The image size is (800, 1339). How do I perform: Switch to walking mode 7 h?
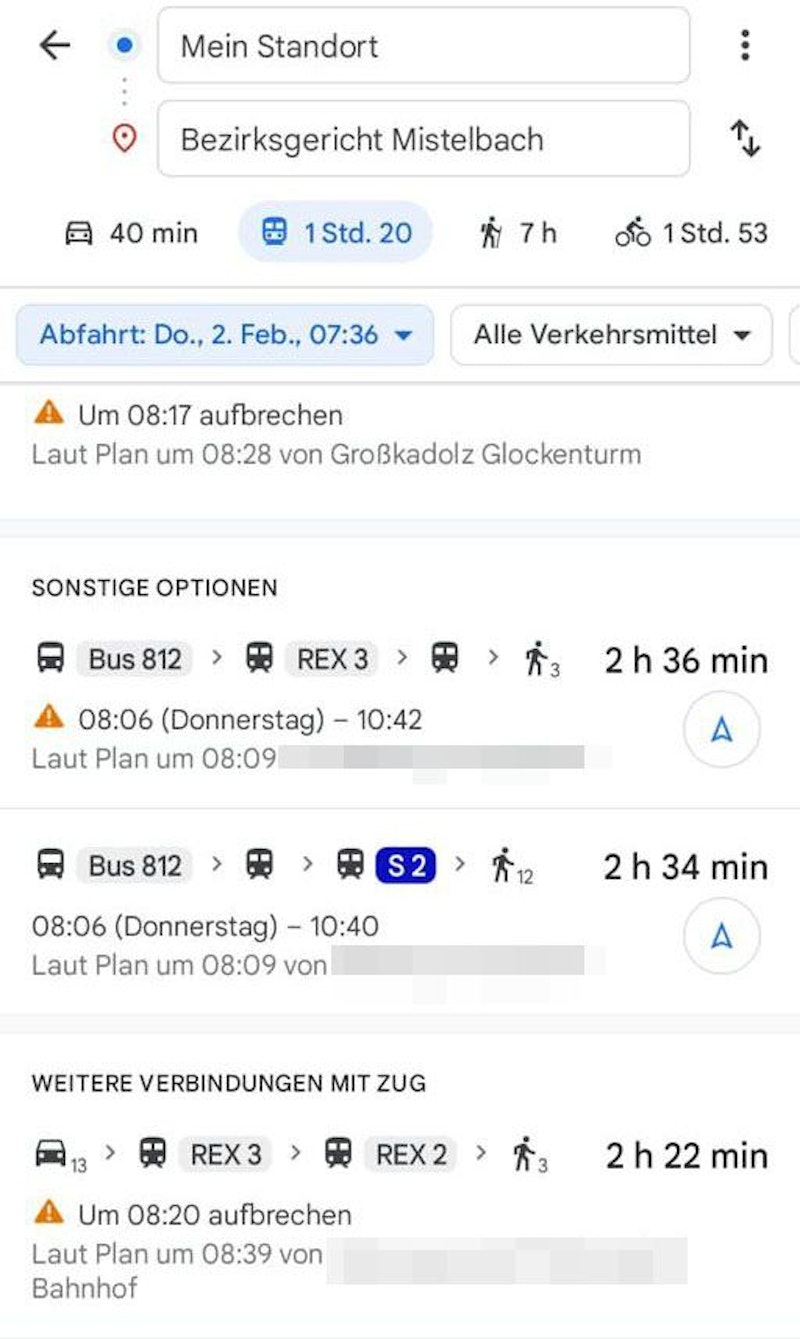(517, 233)
